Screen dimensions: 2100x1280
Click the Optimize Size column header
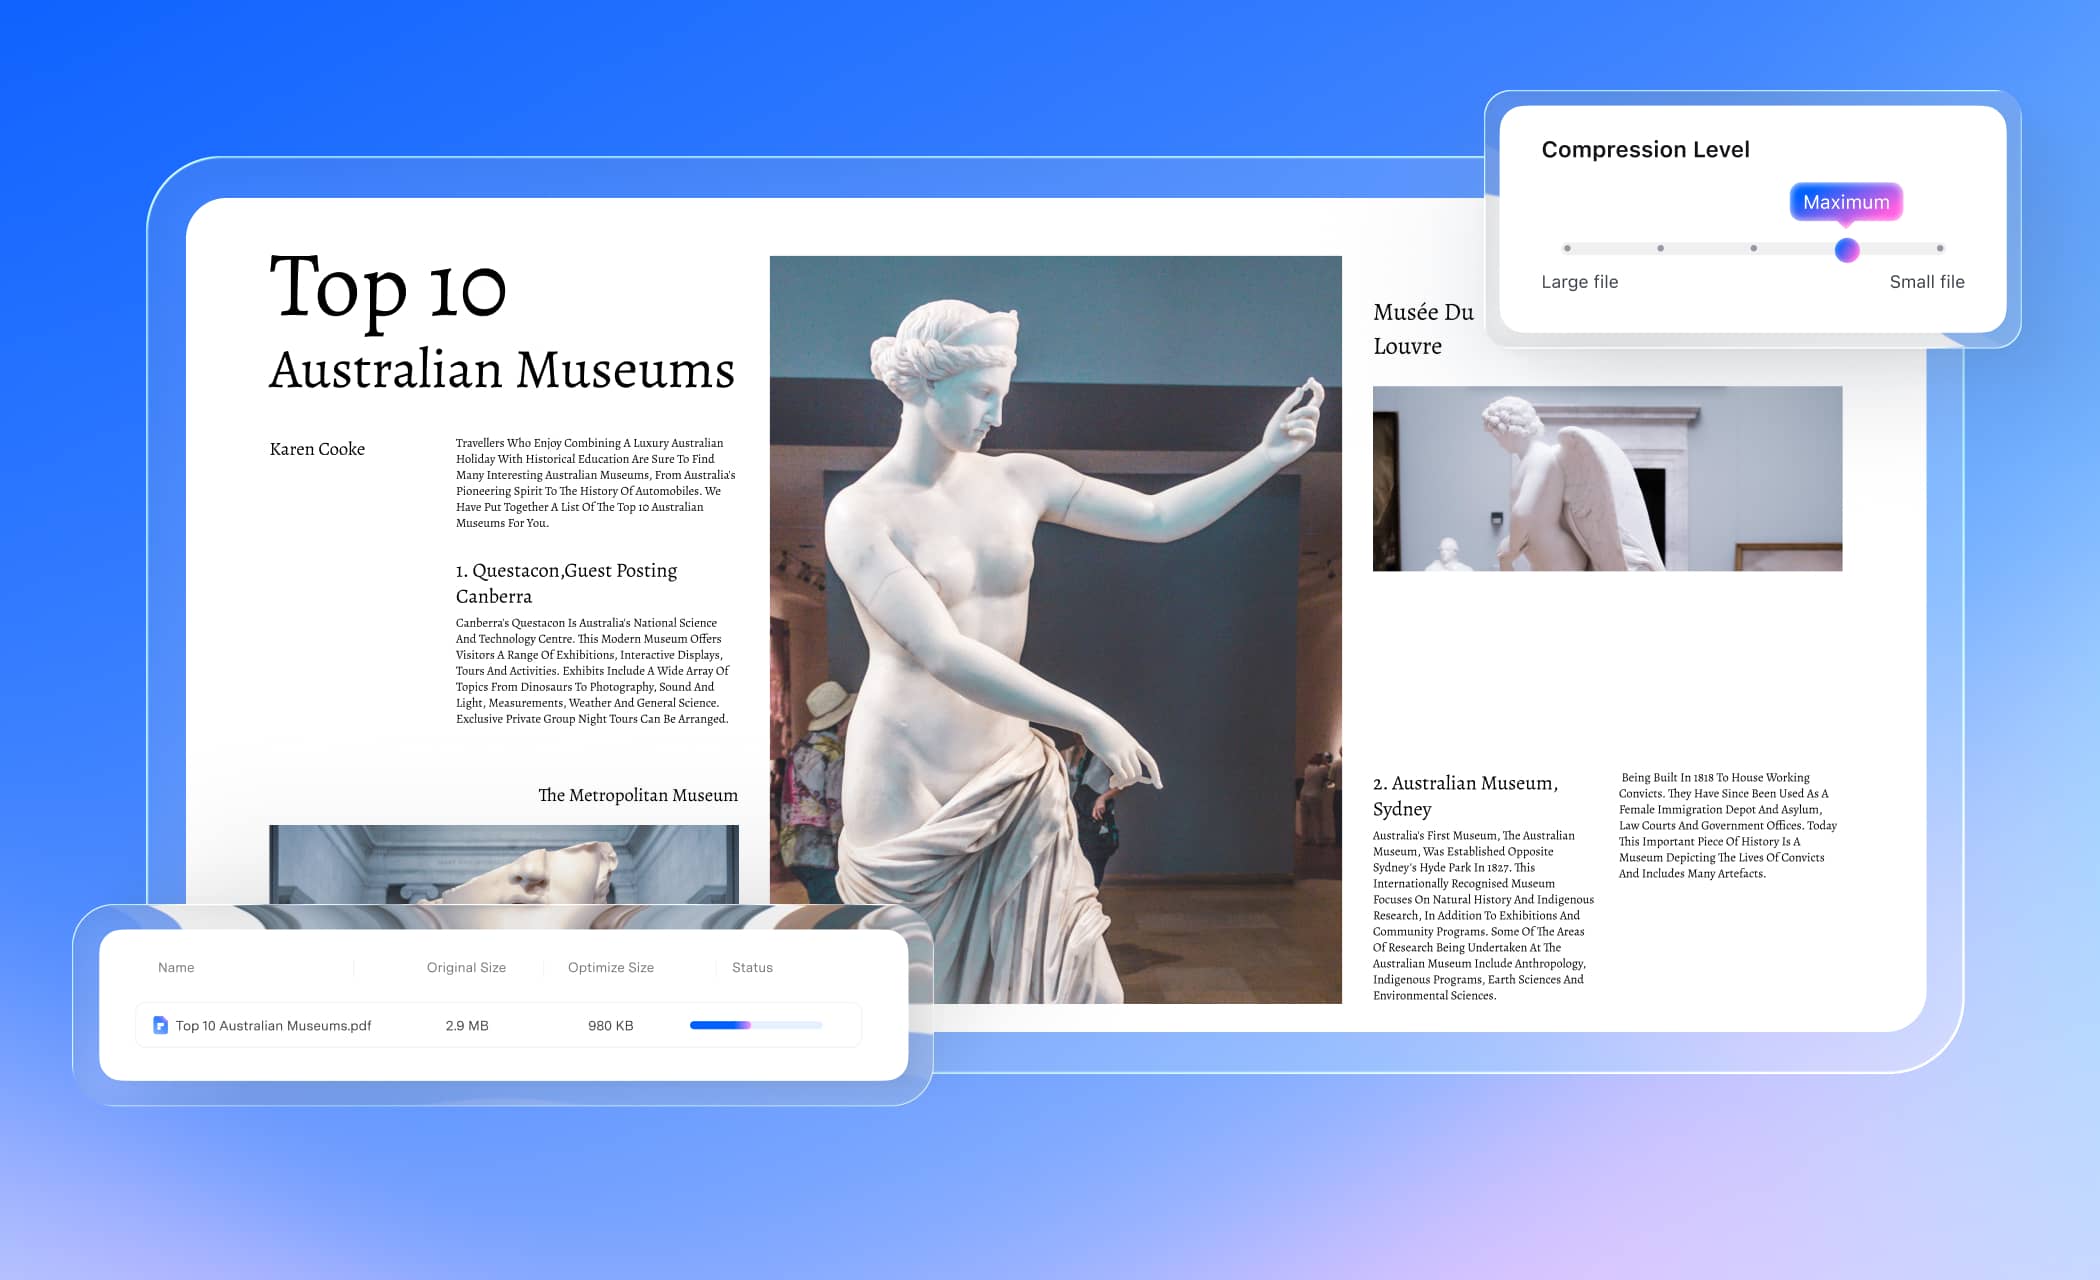pyautogui.click(x=611, y=967)
